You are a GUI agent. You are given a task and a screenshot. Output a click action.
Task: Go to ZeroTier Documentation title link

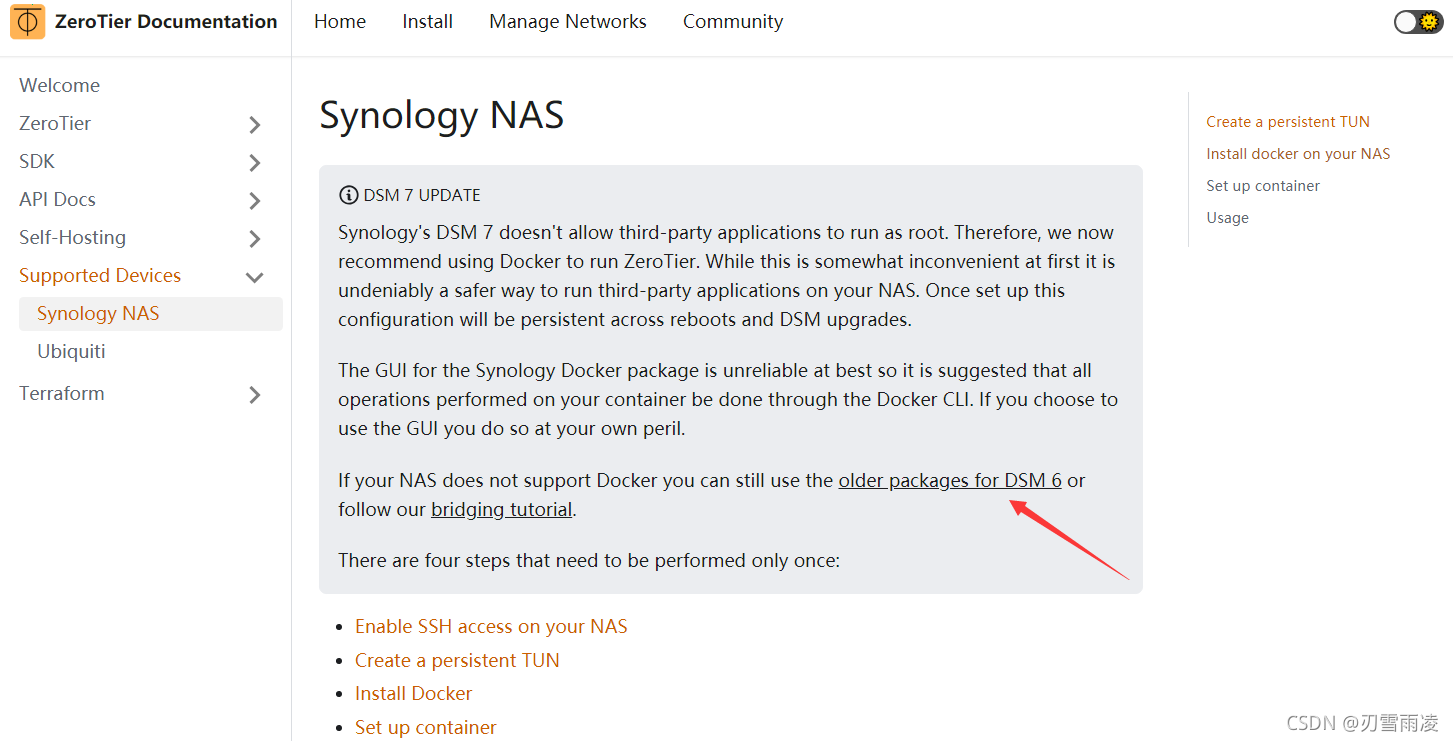(x=166, y=21)
